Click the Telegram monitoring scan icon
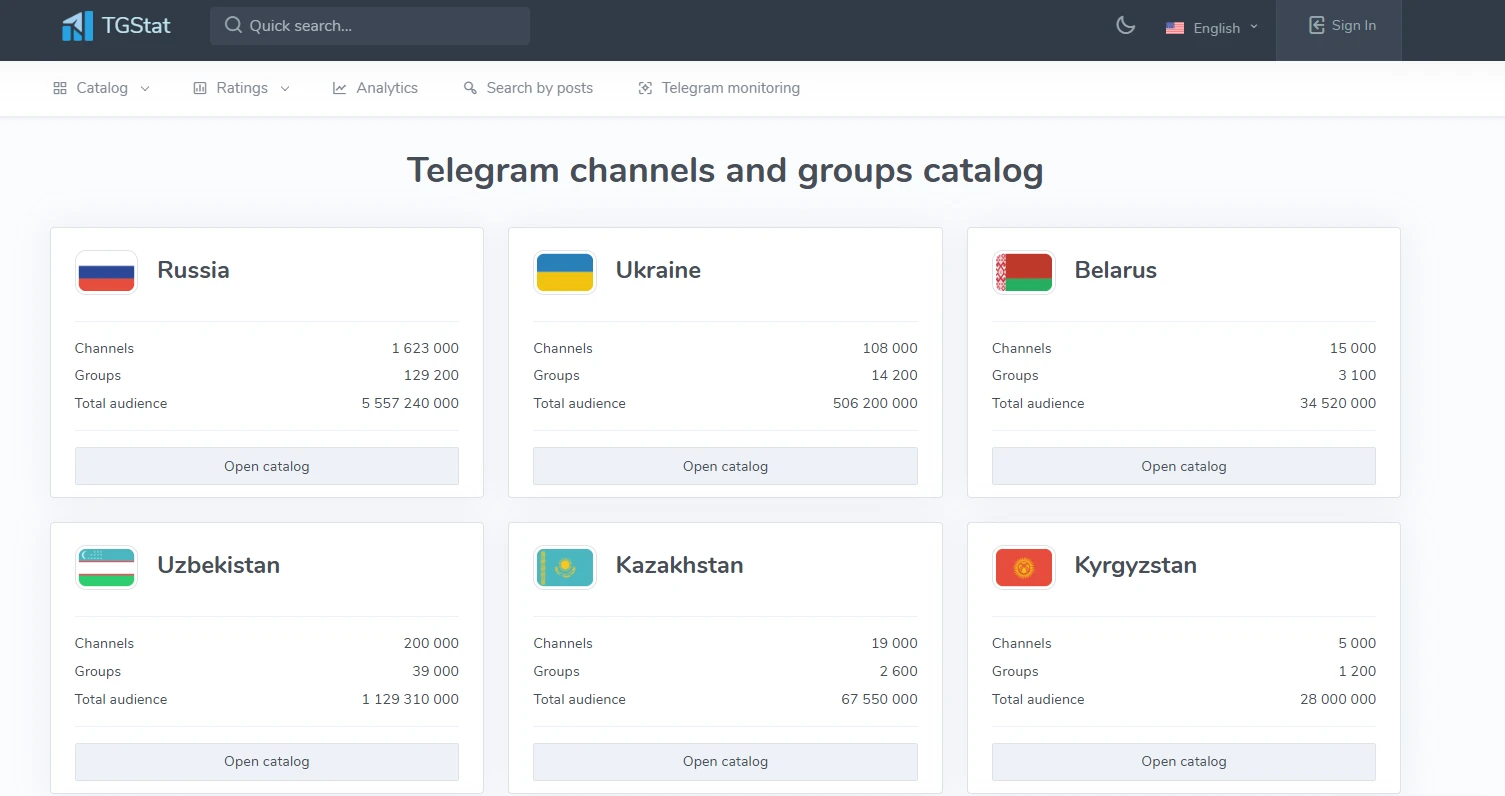 (x=645, y=88)
